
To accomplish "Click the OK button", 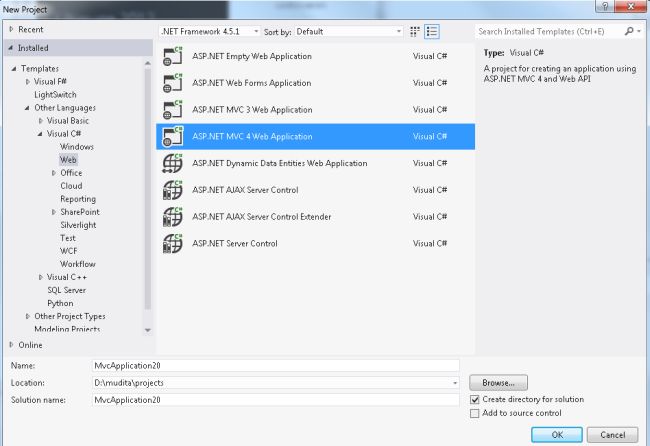I will [x=557, y=435].
